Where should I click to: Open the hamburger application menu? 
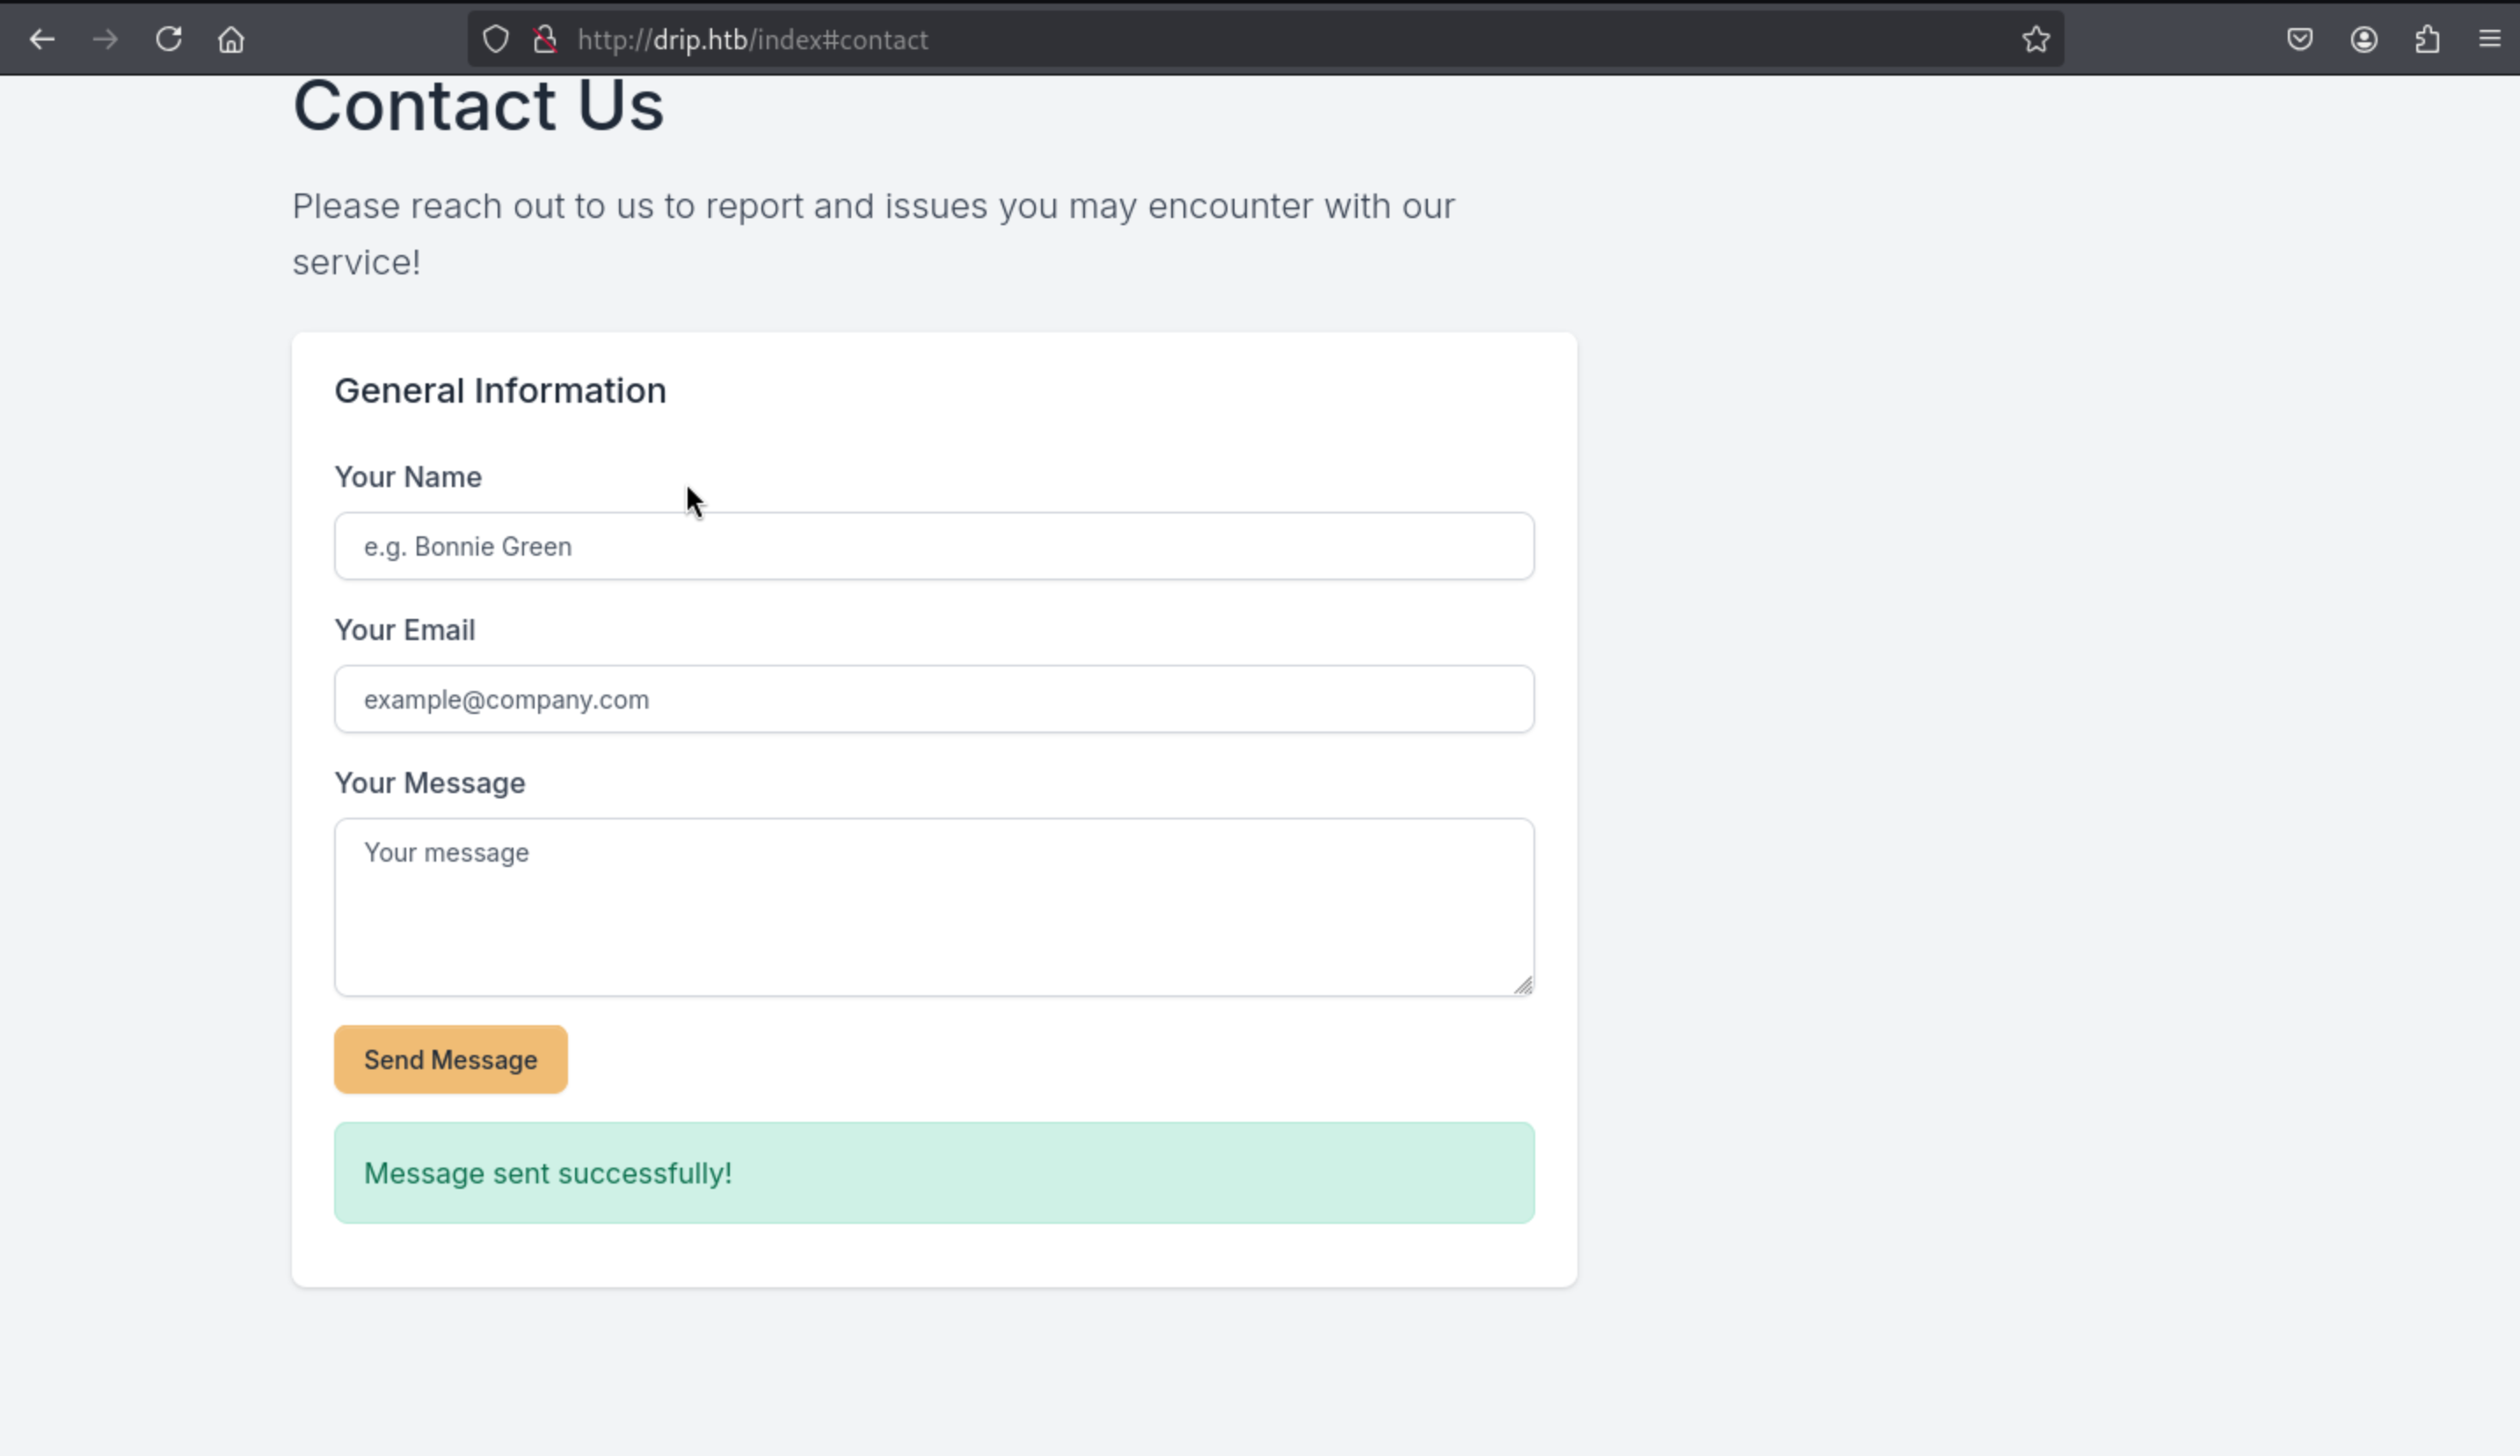tap(2490, 40)
